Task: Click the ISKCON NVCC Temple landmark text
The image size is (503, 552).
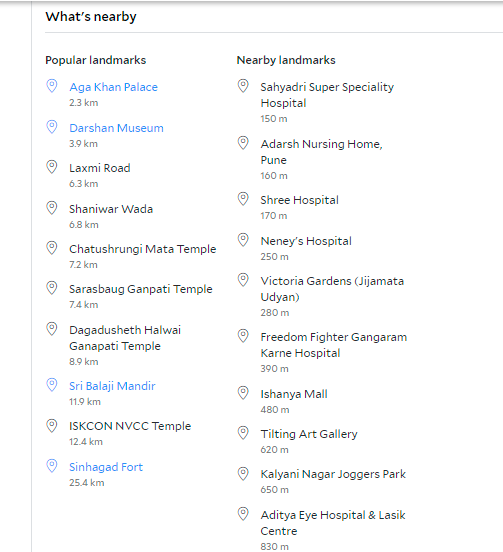Action: 130,426
